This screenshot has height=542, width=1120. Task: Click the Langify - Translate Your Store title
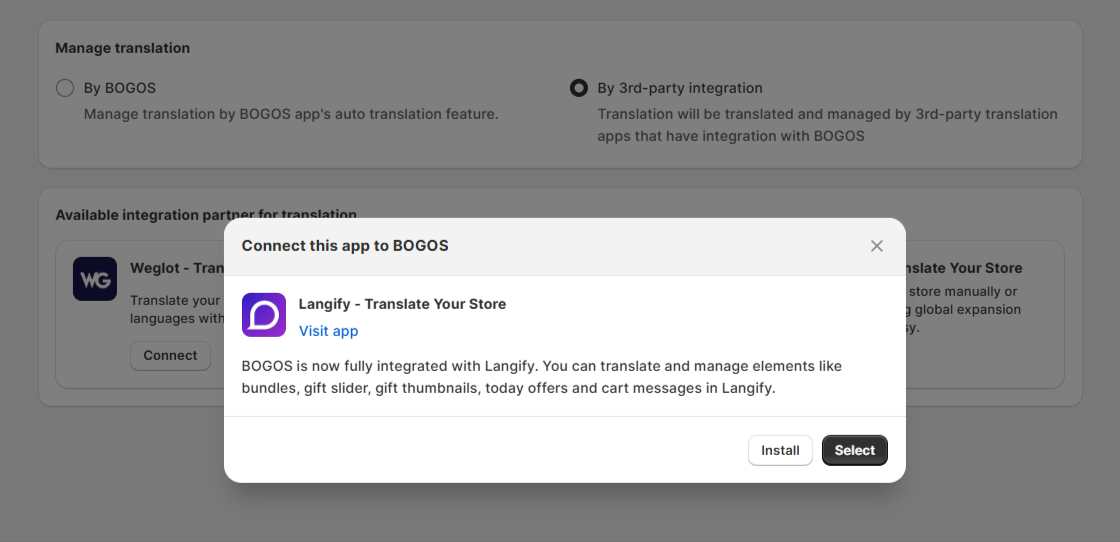click(402, 304)
